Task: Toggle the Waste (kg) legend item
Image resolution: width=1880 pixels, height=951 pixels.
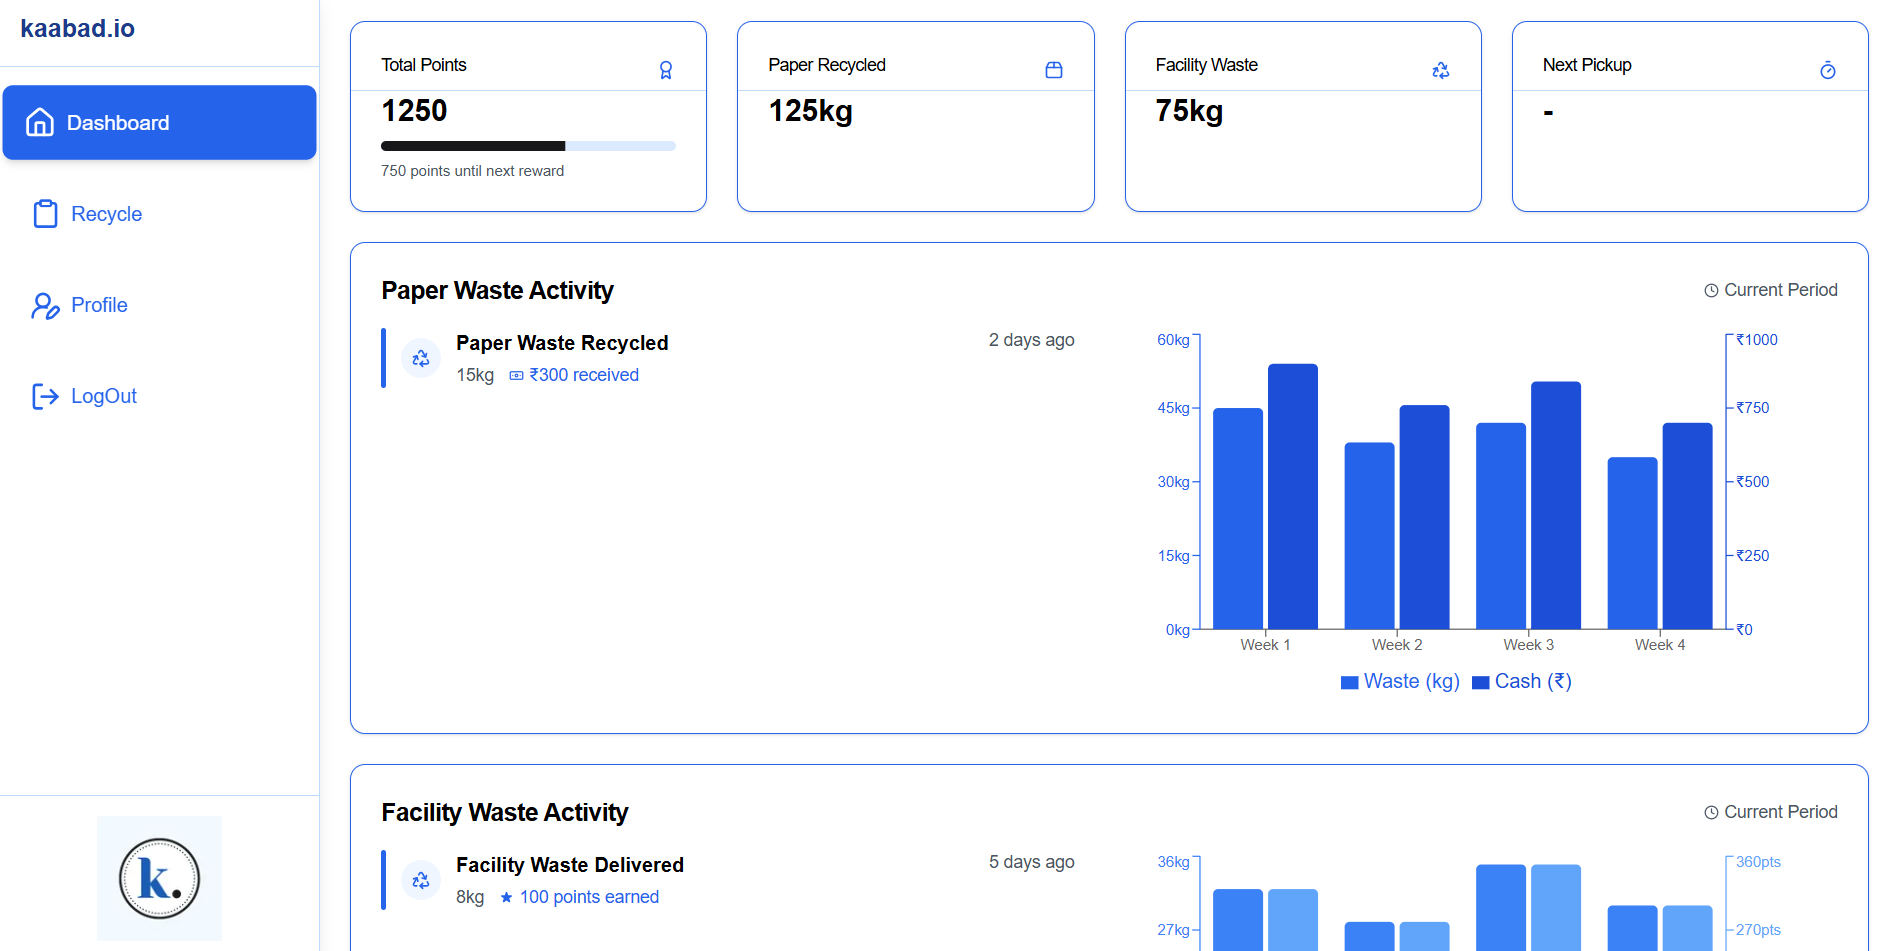Action: (1400, 681)
